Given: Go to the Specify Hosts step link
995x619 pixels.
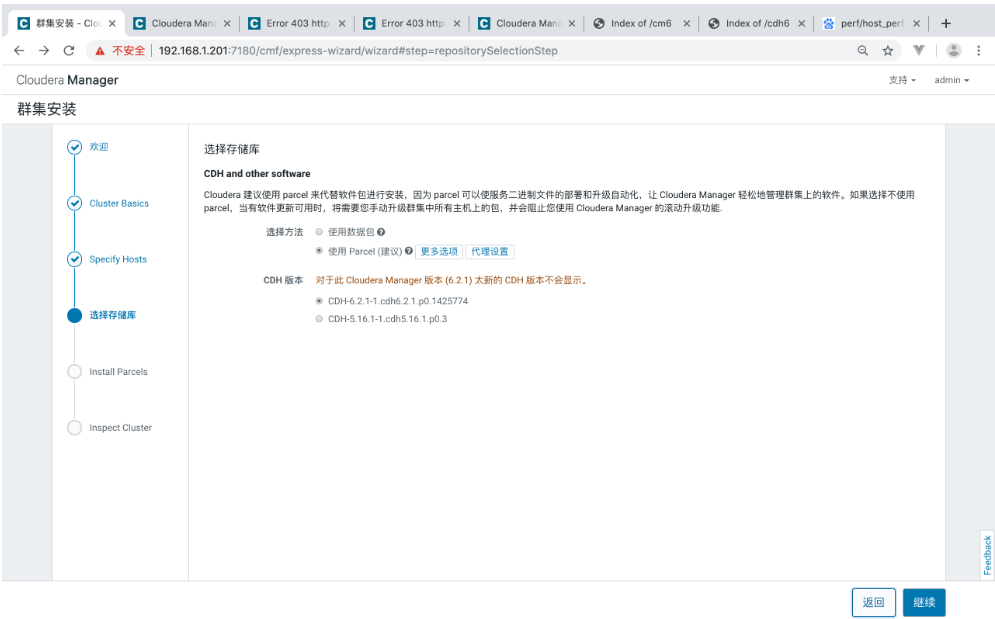Looking at the screenshot, I should 118,259.
